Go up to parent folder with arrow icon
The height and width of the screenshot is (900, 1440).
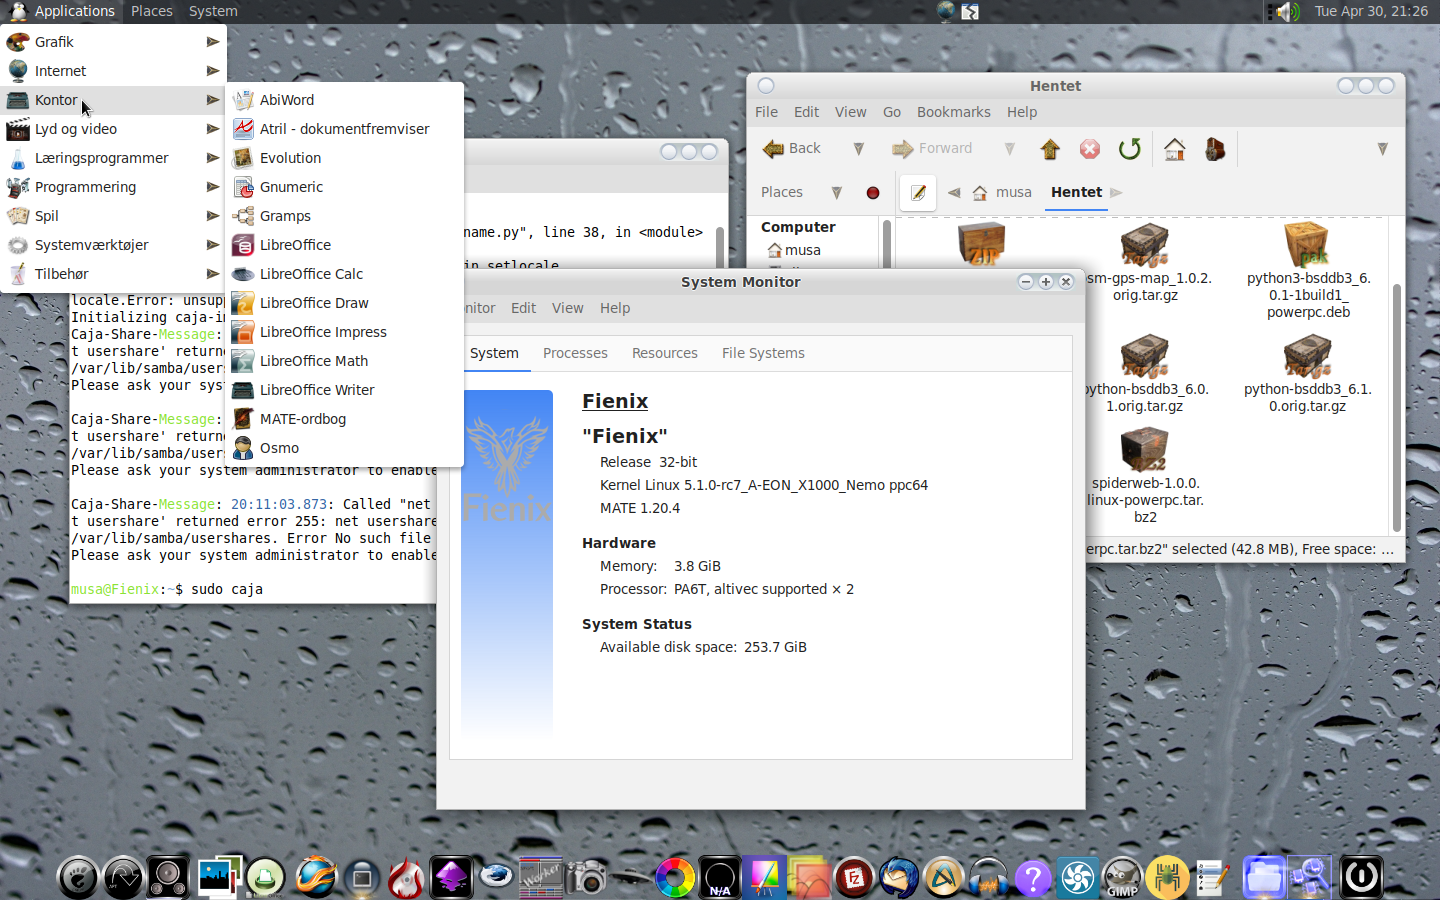tap(1049, 149)
